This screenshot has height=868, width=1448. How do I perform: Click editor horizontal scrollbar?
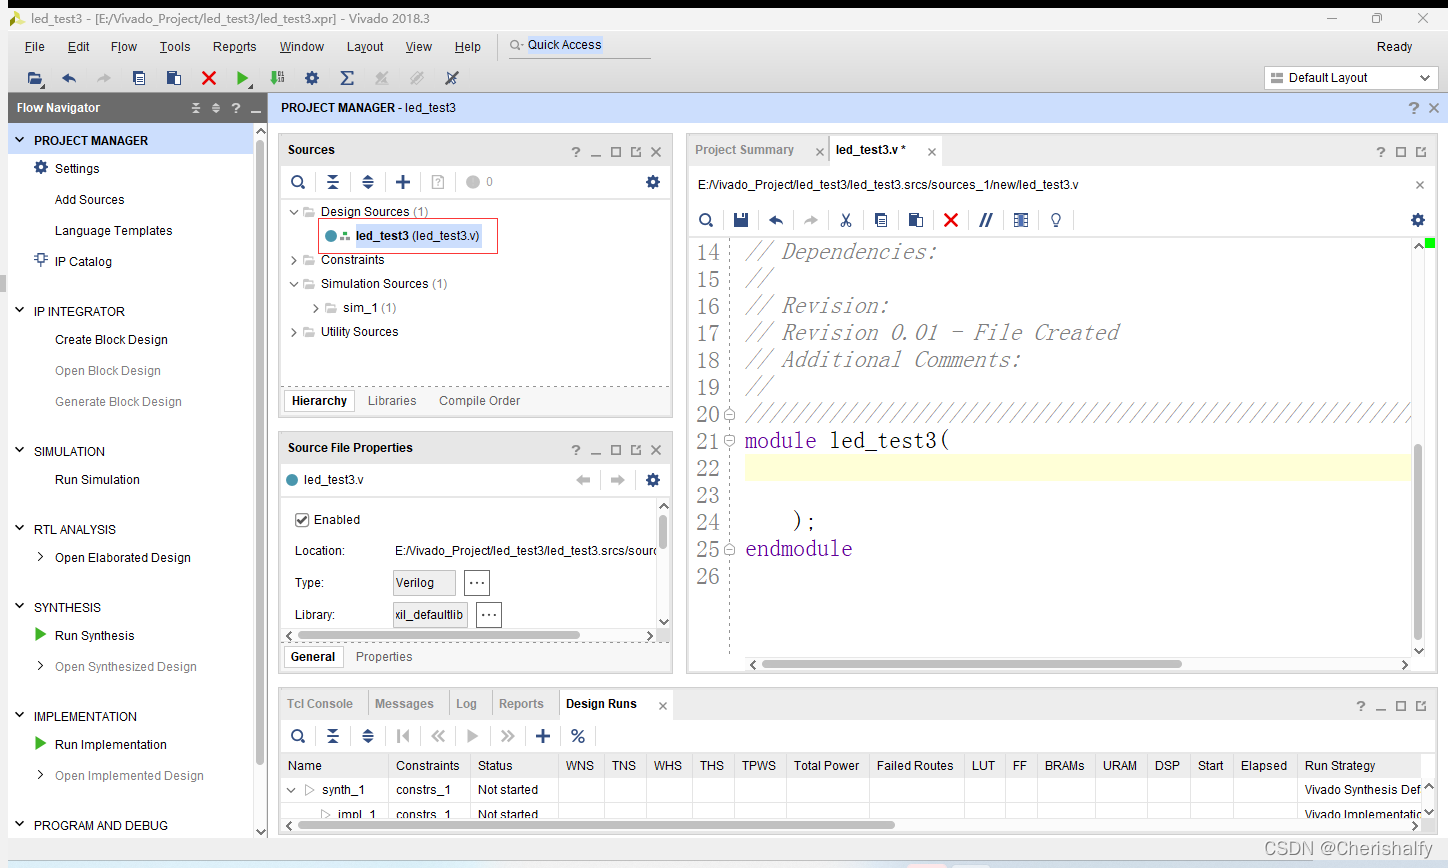971,664
